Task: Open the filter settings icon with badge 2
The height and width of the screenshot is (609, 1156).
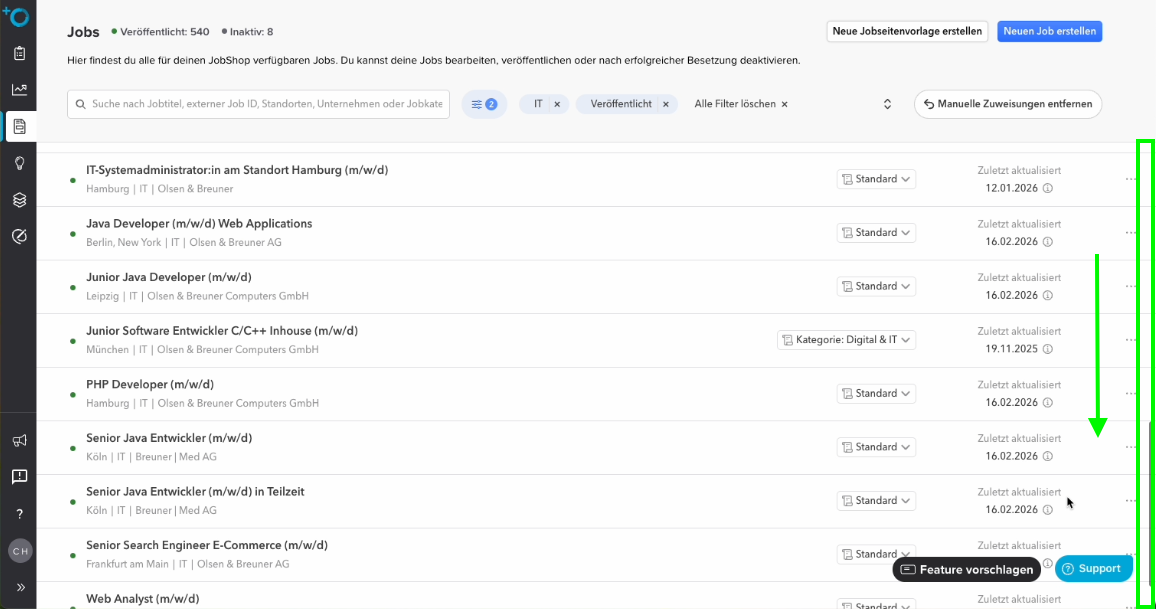Action: click(484, 104)
